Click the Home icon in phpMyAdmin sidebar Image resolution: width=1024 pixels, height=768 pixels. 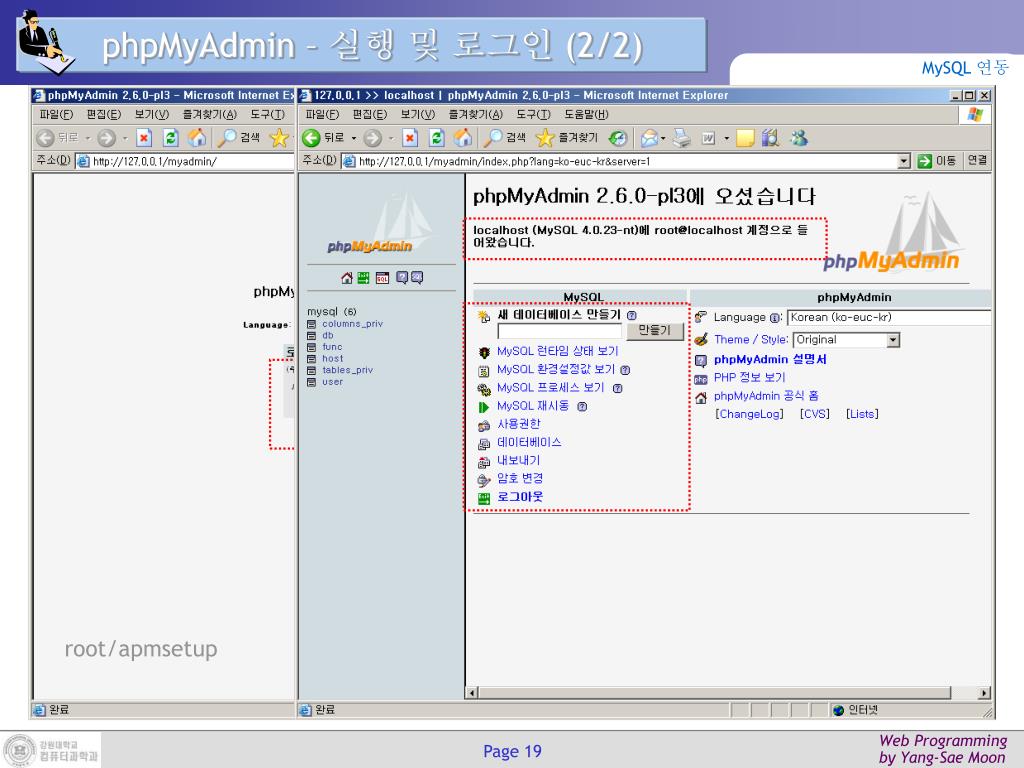pyautogui.click(x=347, y=278)
